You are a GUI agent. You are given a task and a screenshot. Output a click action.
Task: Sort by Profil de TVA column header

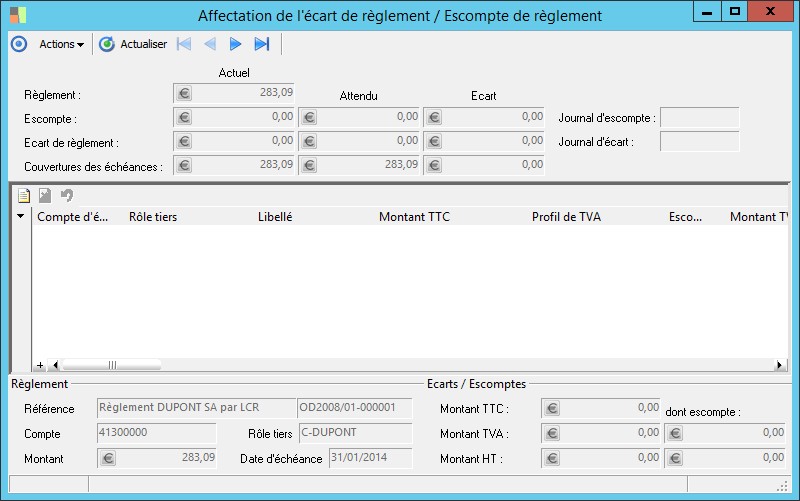[566, 217]
